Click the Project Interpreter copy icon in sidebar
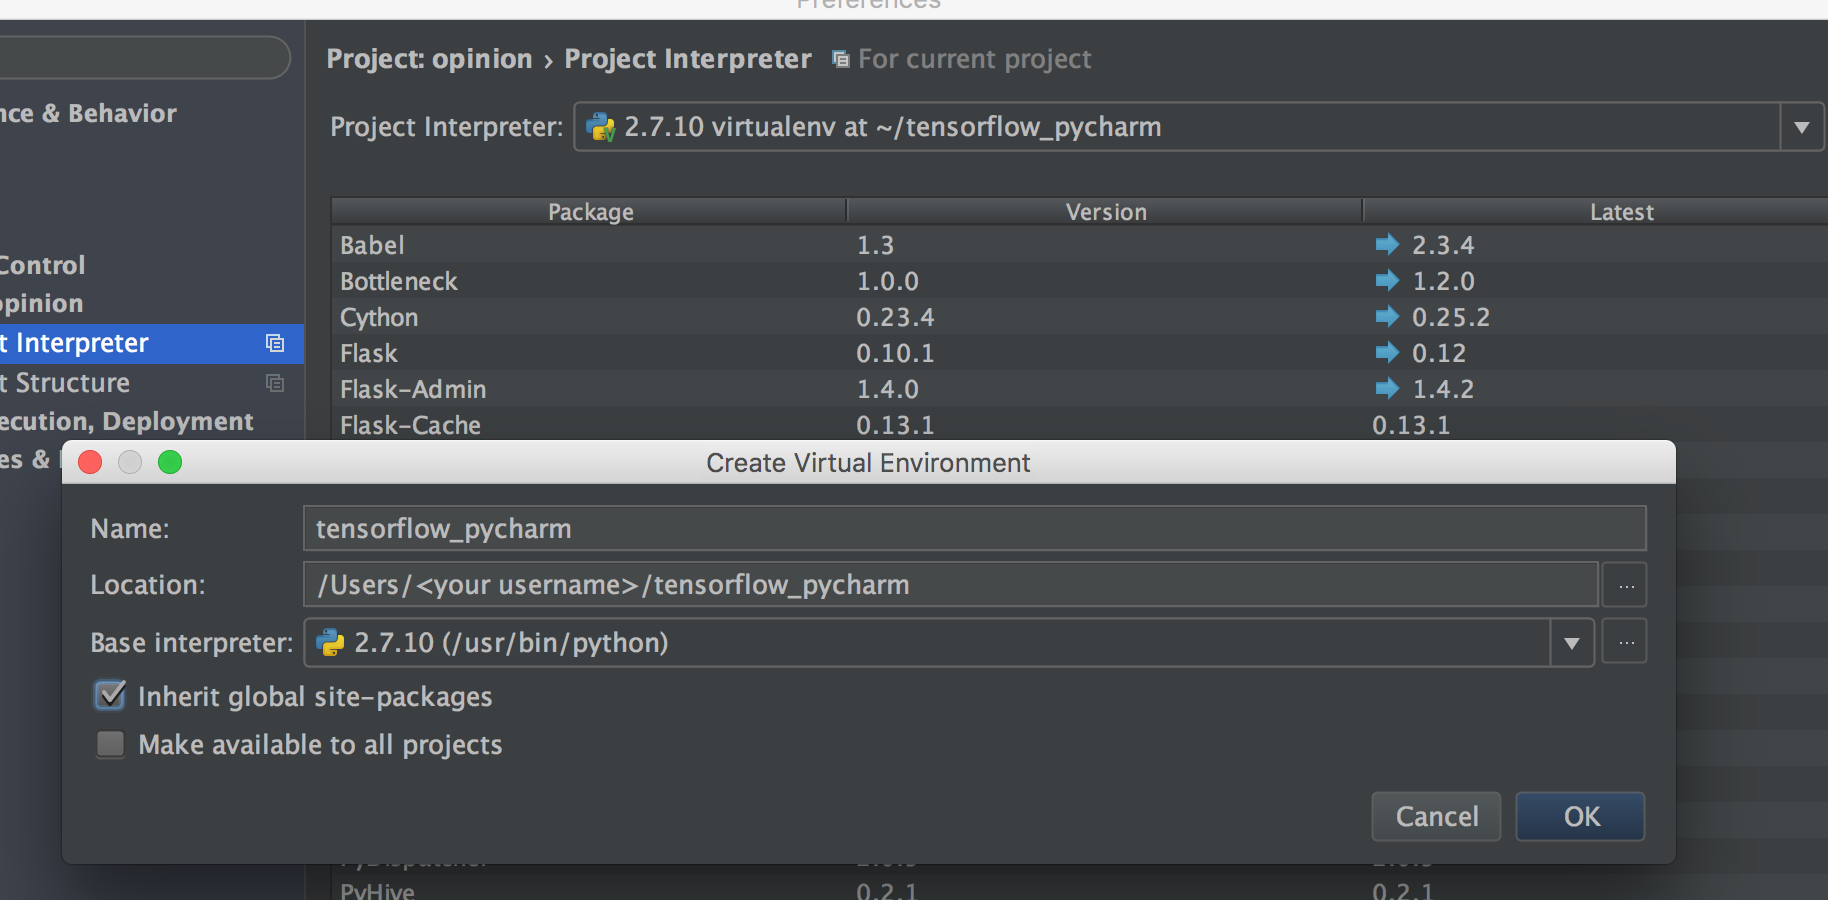This screenshot has width=1828, height=900. tap(275, 343)
